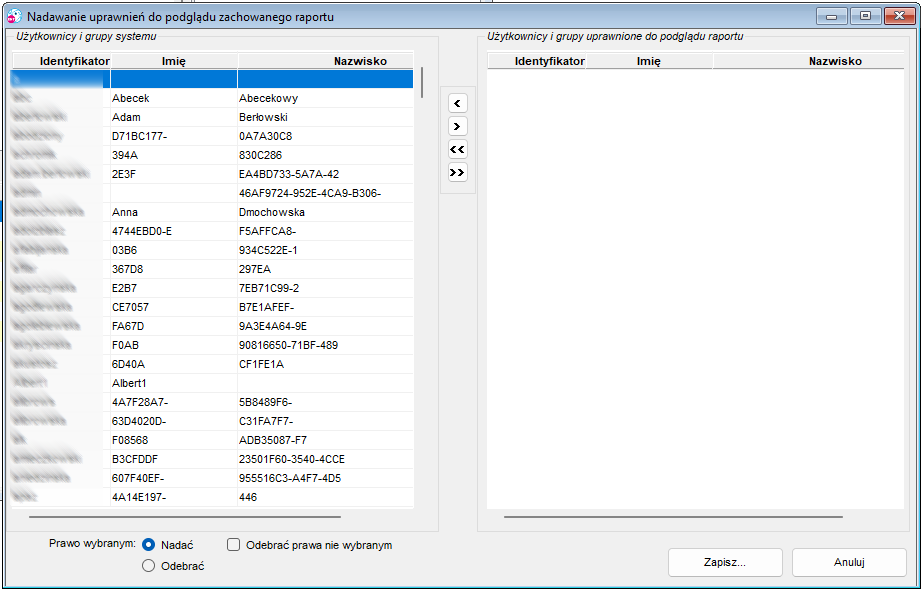The image size is (922, 590).
Task: Enable Odebrać prawa nie wybranym checkbox
Action: (x=234, y=545)
